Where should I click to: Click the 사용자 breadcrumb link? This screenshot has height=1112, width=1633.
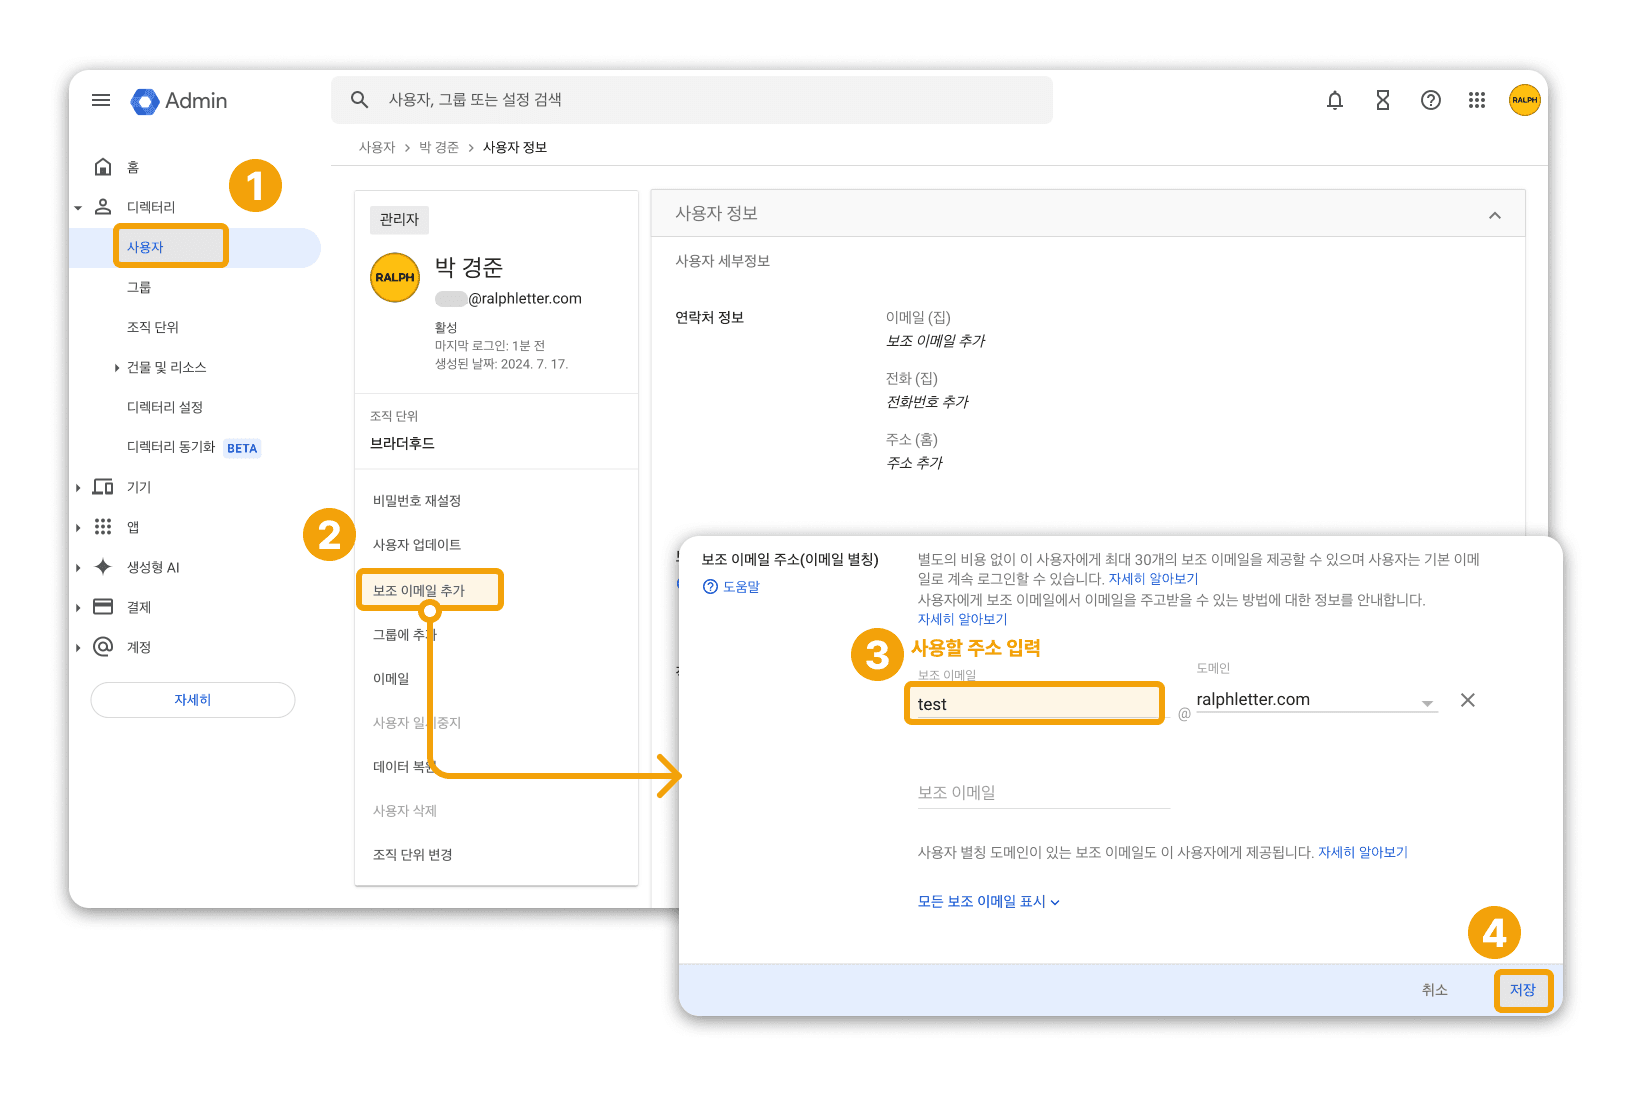(x=377, y=147)
